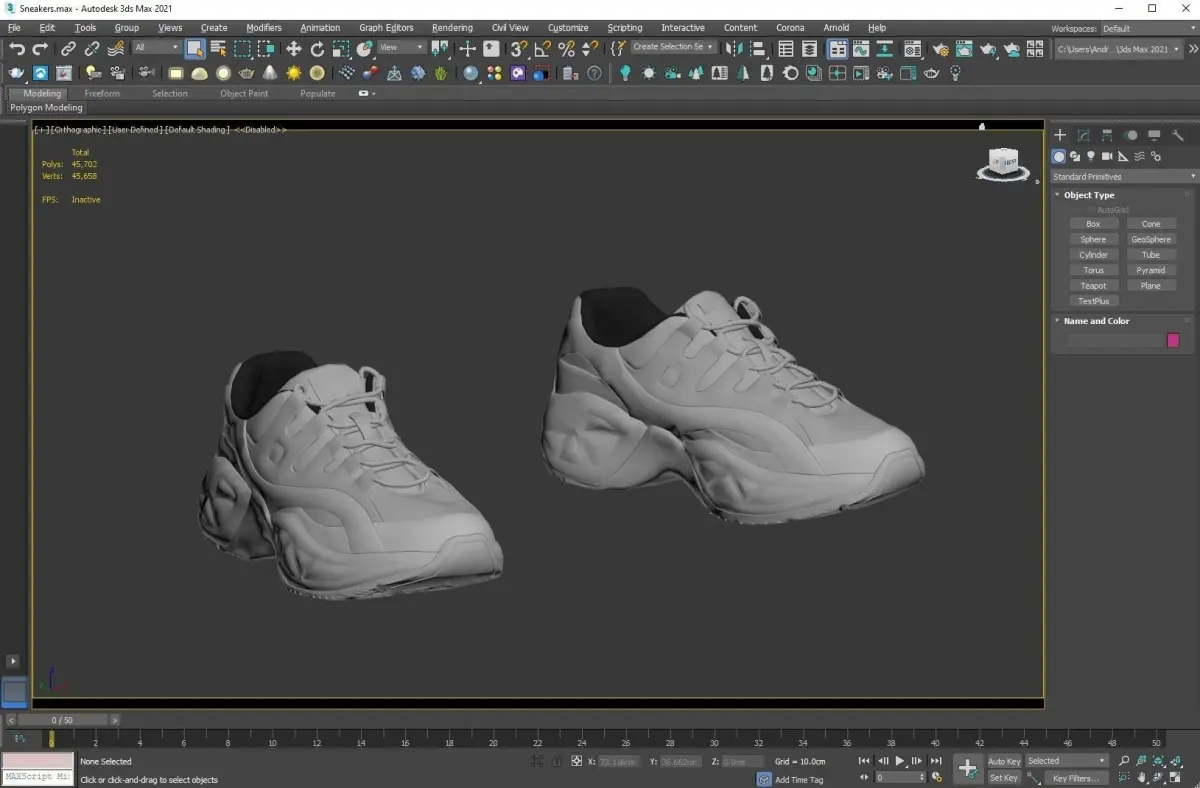Select the Move tool in toolbar
1200x788 pixels.
[x=294, y=48]
